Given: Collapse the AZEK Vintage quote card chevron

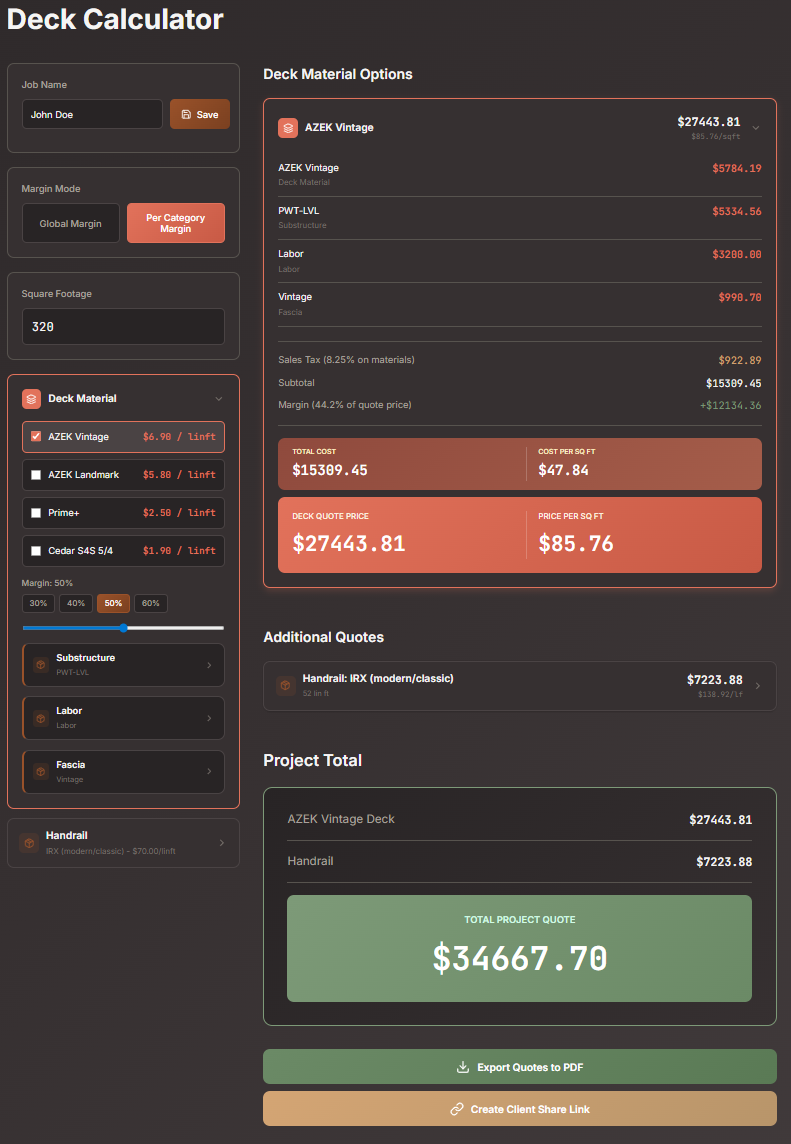Looking at the screenshot, I should coord(756,128).
